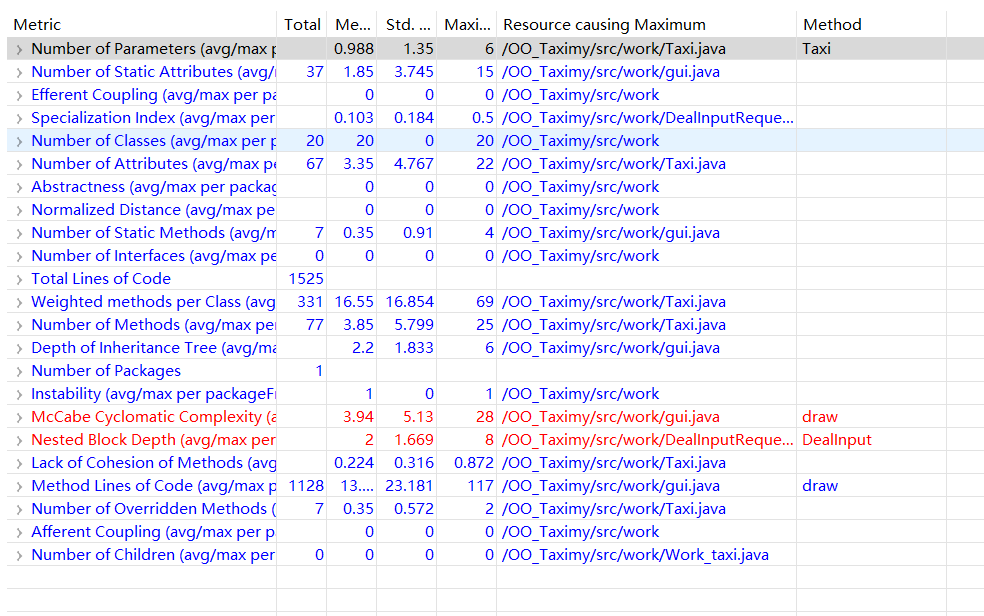Click the Method column header
The height and width of the screenshot is (616, 984).
tap(870, 24)
